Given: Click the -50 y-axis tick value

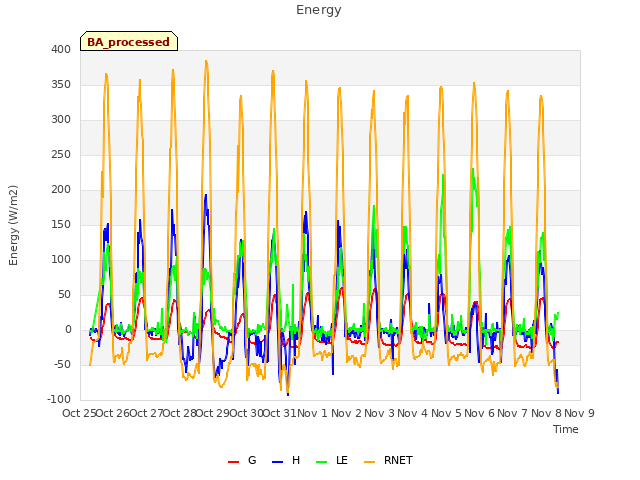Looking at the screenshot, I should [62, 364].
